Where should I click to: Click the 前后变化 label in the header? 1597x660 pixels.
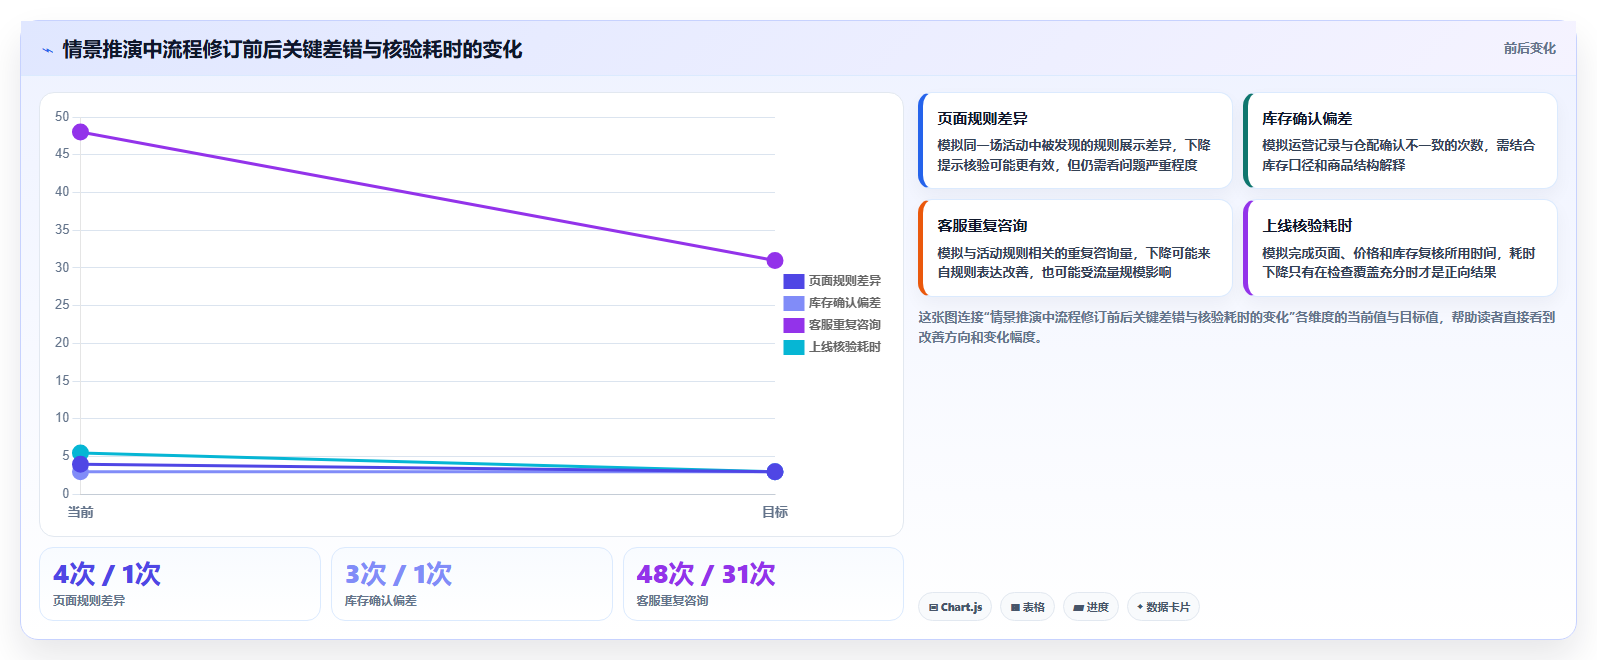click(1529, 48)
